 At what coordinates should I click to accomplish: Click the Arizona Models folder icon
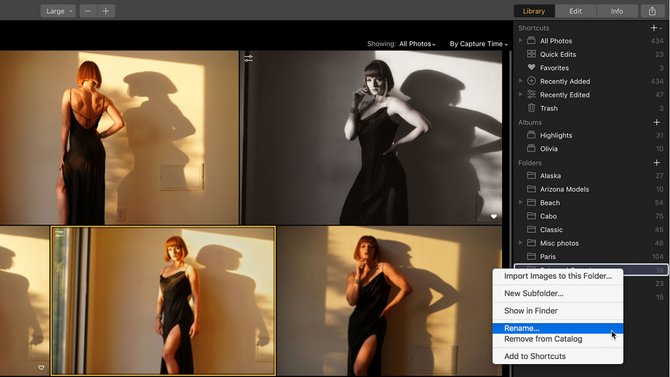tap(531, 188)
